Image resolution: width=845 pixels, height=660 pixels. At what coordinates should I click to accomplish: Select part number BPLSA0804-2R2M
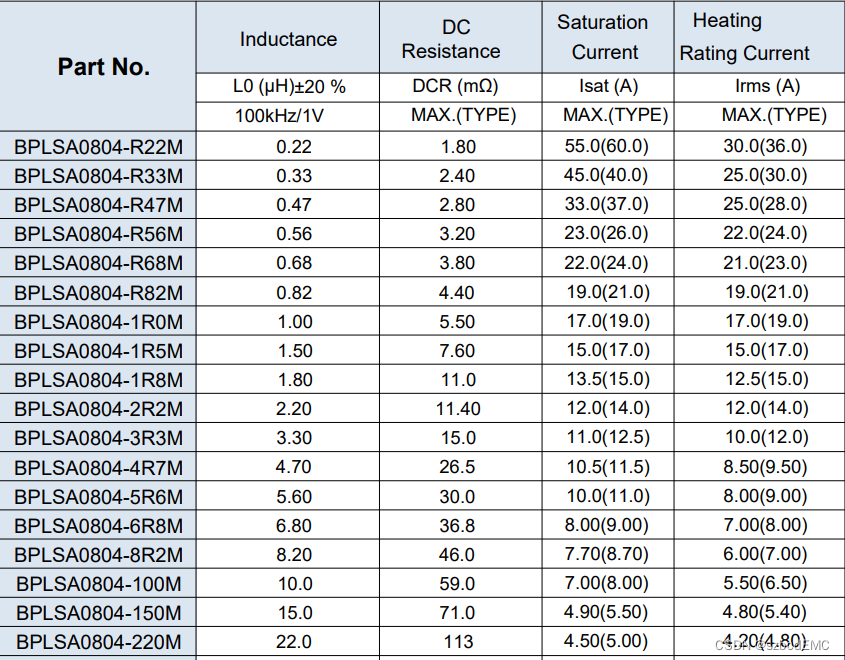click(x=99, y=409)
